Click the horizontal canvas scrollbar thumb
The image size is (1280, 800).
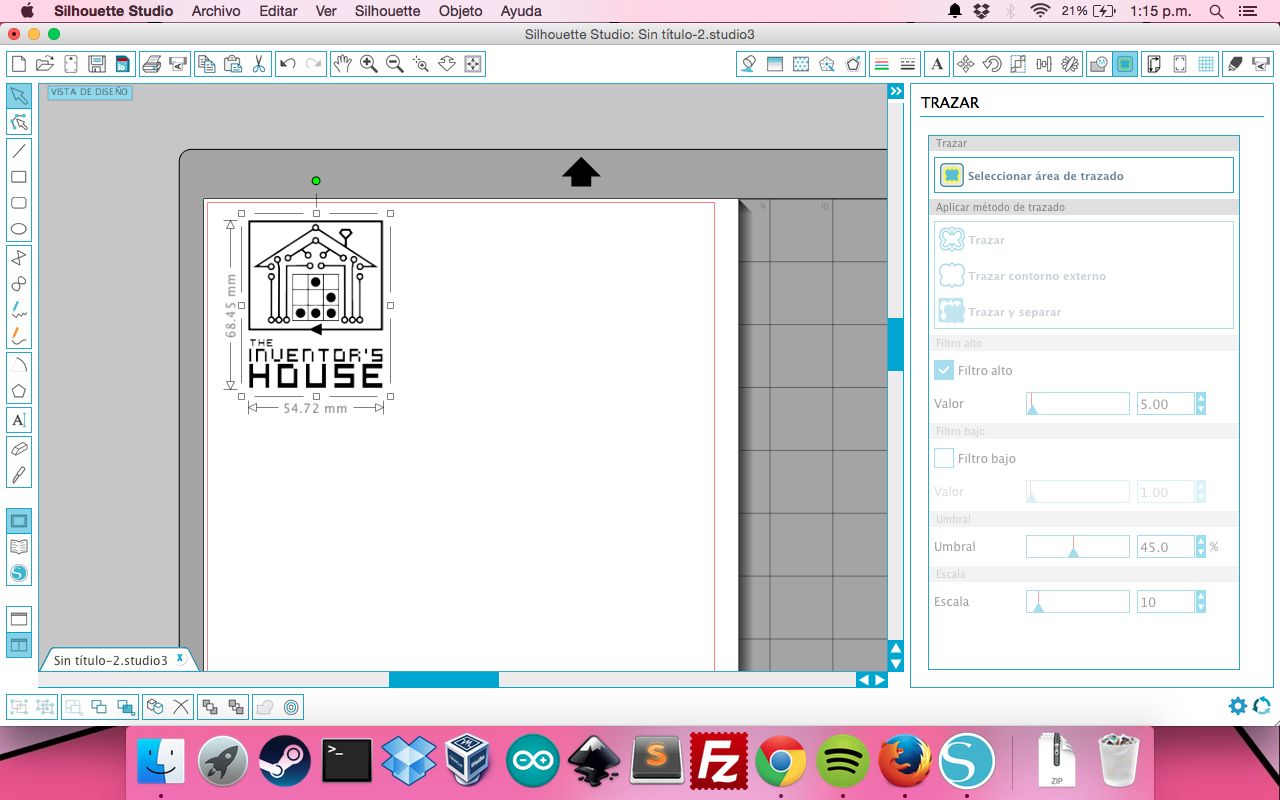(444, 679)
